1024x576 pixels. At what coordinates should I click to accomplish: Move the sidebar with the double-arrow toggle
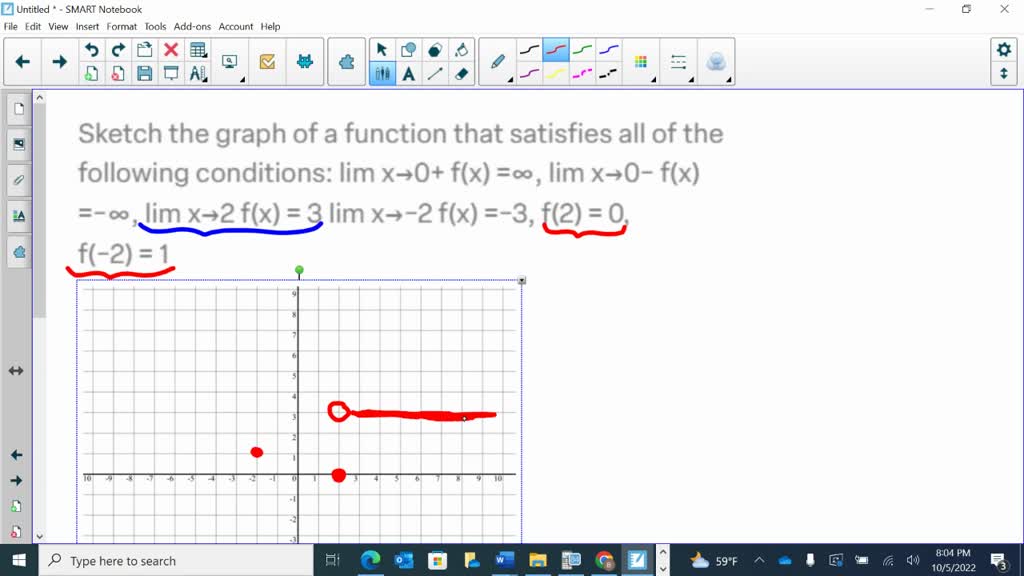click(x=15, y=370)
